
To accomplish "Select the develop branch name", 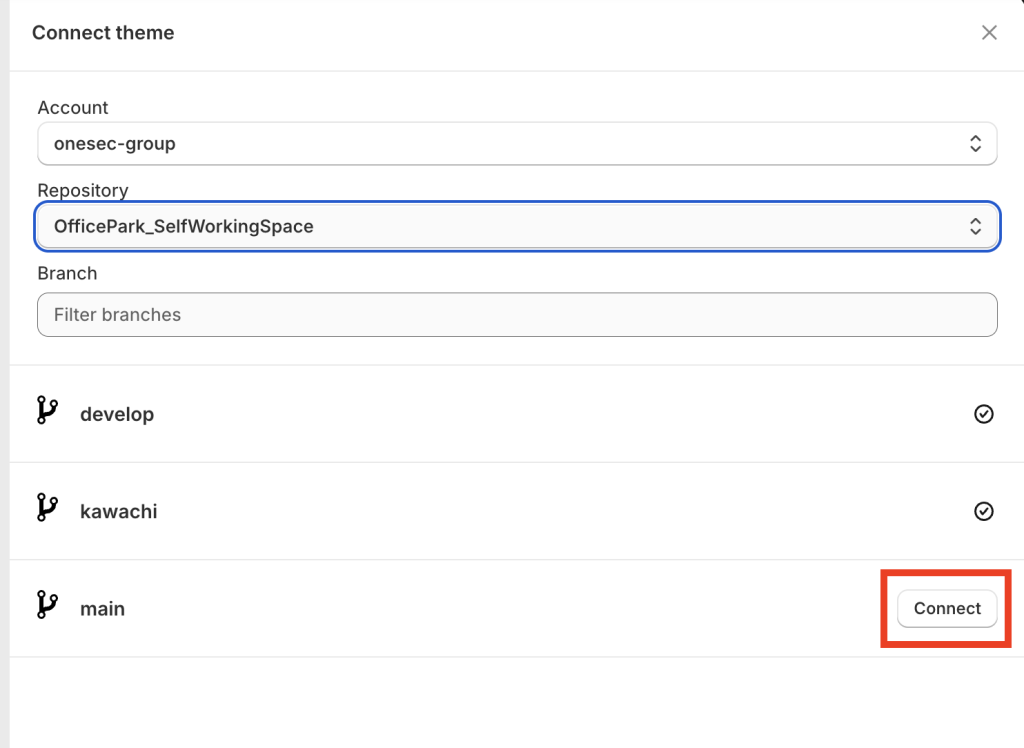I will point(117,414).
